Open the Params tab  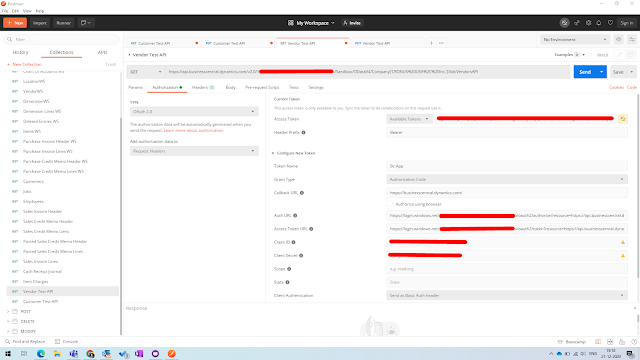[x=136, y=87]
